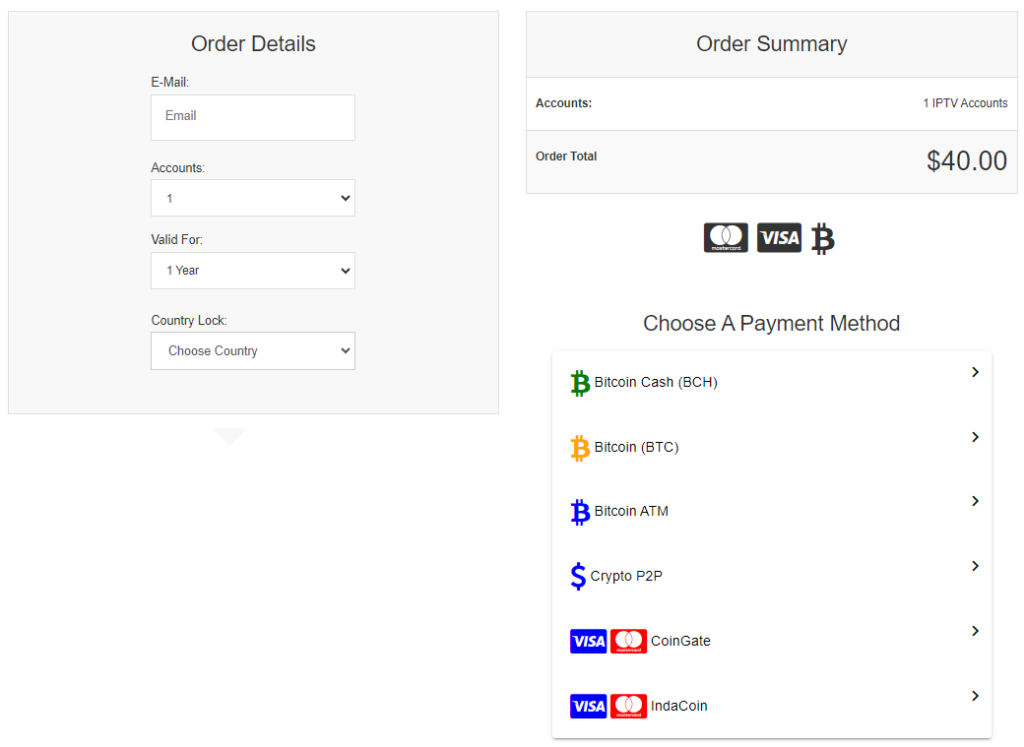Expand the CoinGate option using its chevron
Viewport: 1024px width, 747px height.
pyautogui.click(x=975, y=631)
